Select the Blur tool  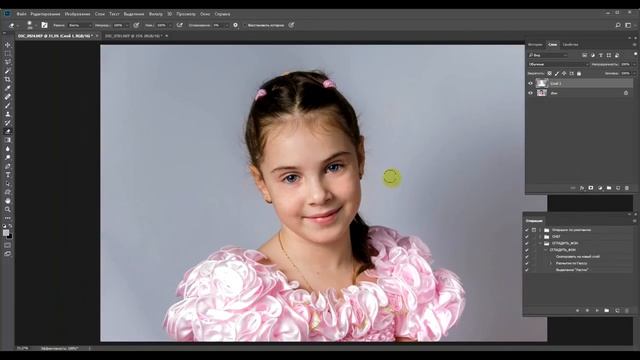coord(7,149)
